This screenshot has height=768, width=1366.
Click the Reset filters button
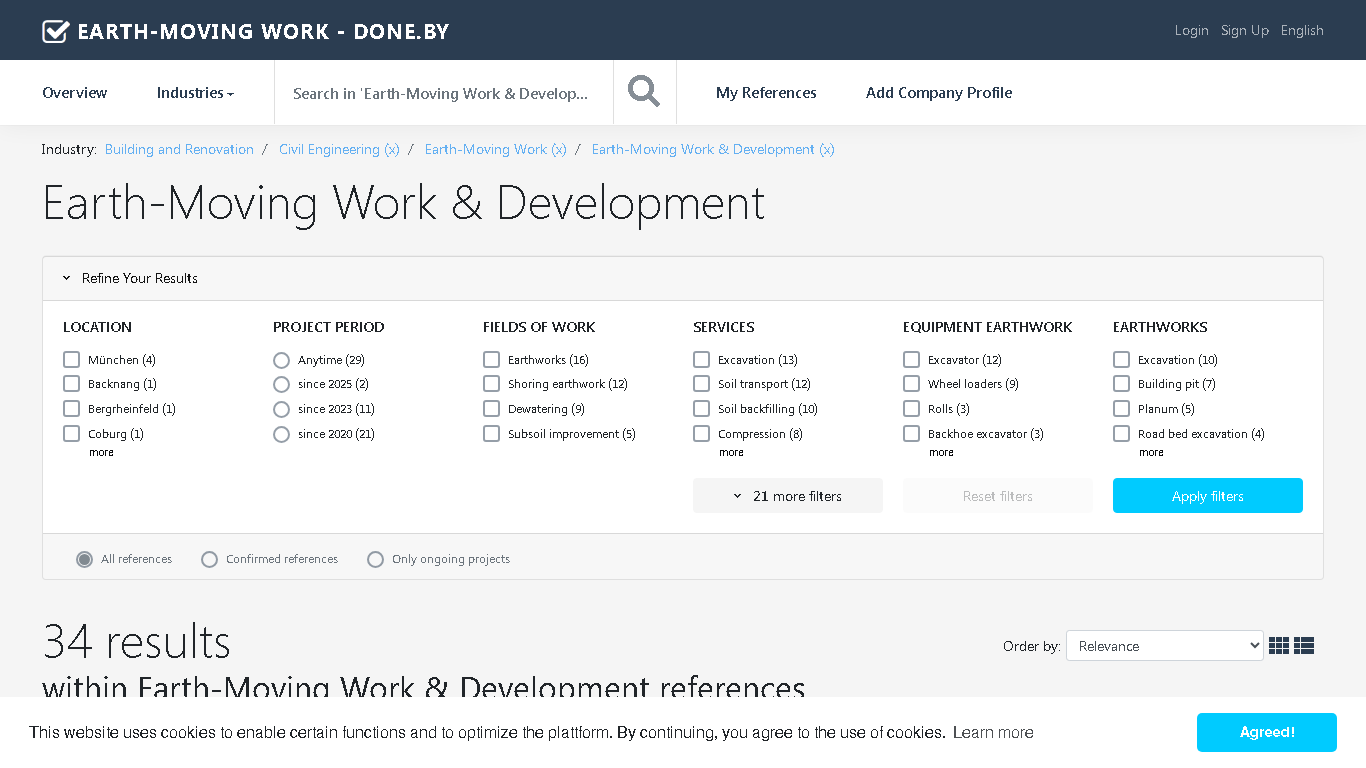998,496
